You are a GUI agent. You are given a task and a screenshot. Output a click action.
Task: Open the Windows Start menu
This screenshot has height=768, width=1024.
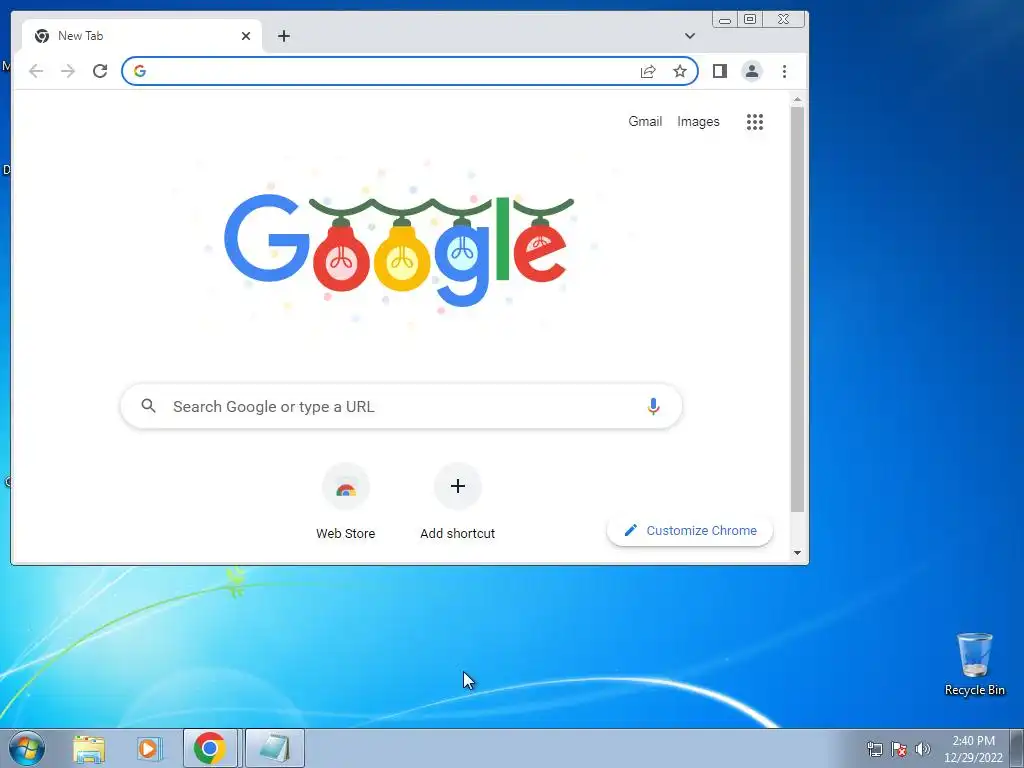click(26, 748)
